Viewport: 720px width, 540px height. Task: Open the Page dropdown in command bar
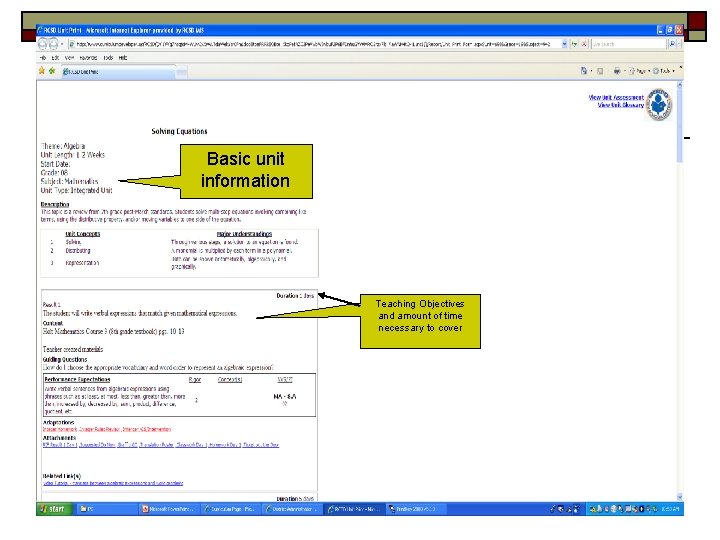[x=640, y=71]
